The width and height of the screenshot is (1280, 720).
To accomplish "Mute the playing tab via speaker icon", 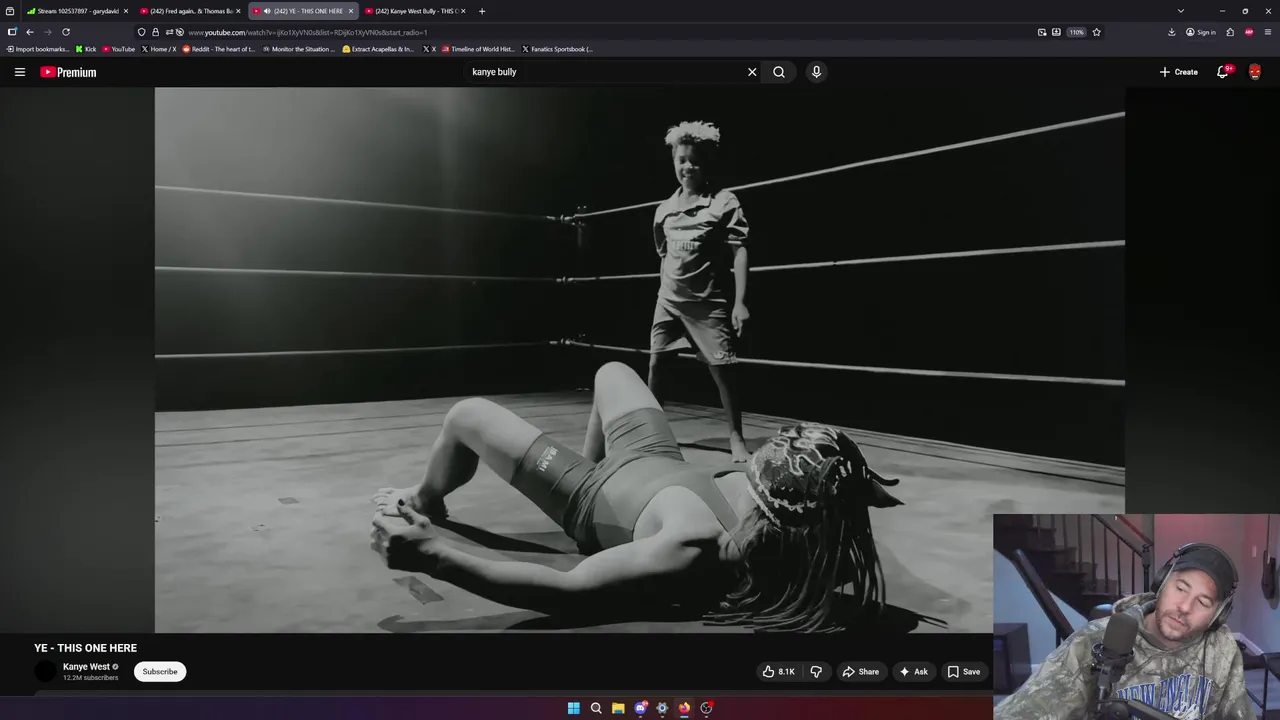I will tap(268, 11).
